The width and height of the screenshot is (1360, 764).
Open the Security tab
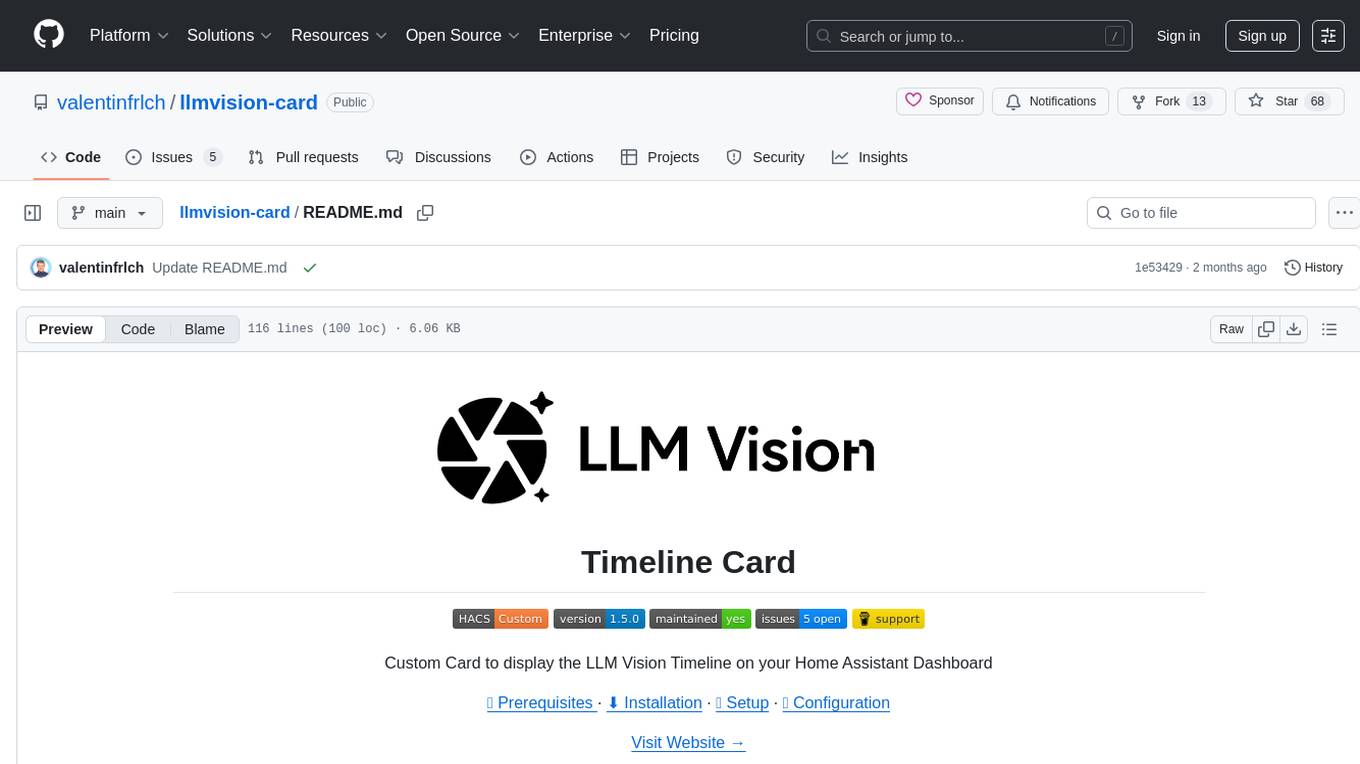765,157
